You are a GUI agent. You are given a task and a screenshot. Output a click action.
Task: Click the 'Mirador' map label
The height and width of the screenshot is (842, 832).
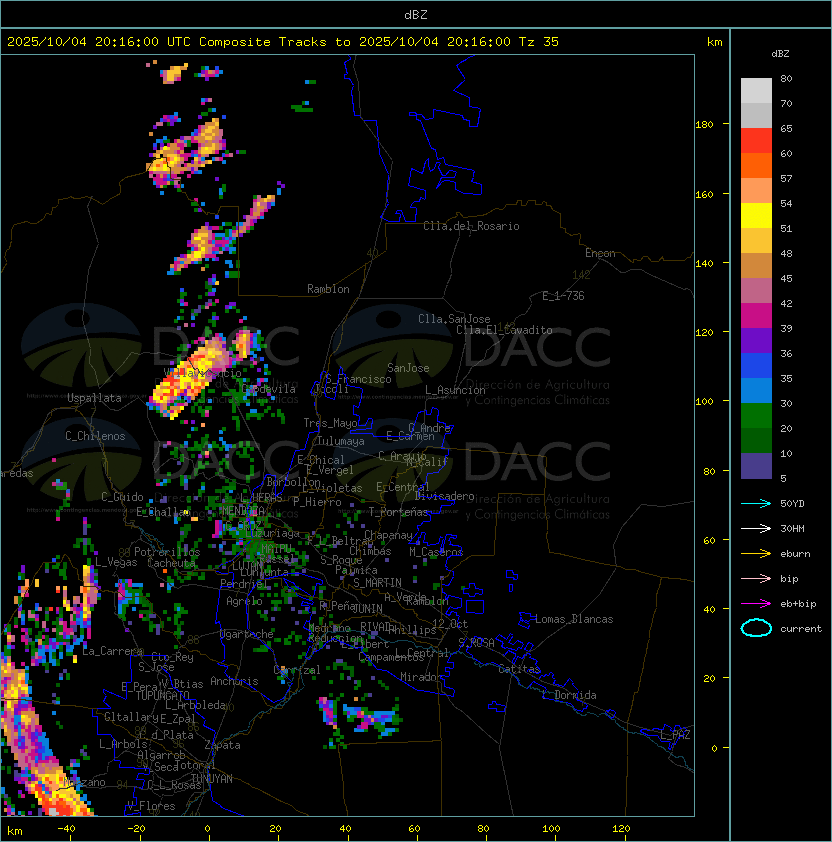pos(421,677)
